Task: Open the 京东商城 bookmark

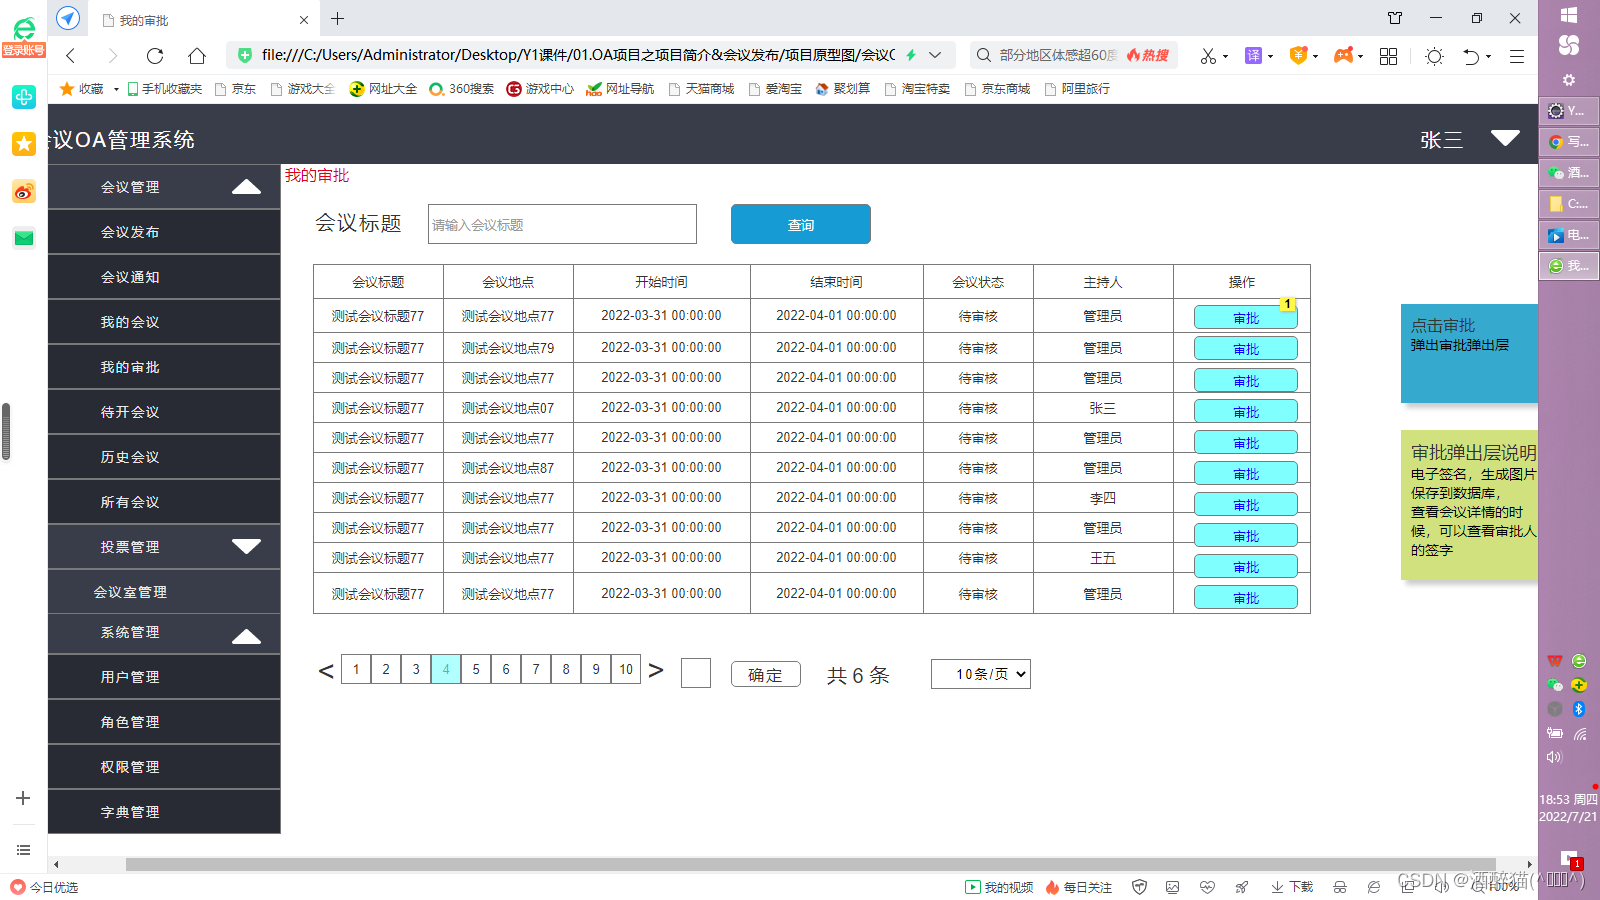Action: [x=997, y=89]
